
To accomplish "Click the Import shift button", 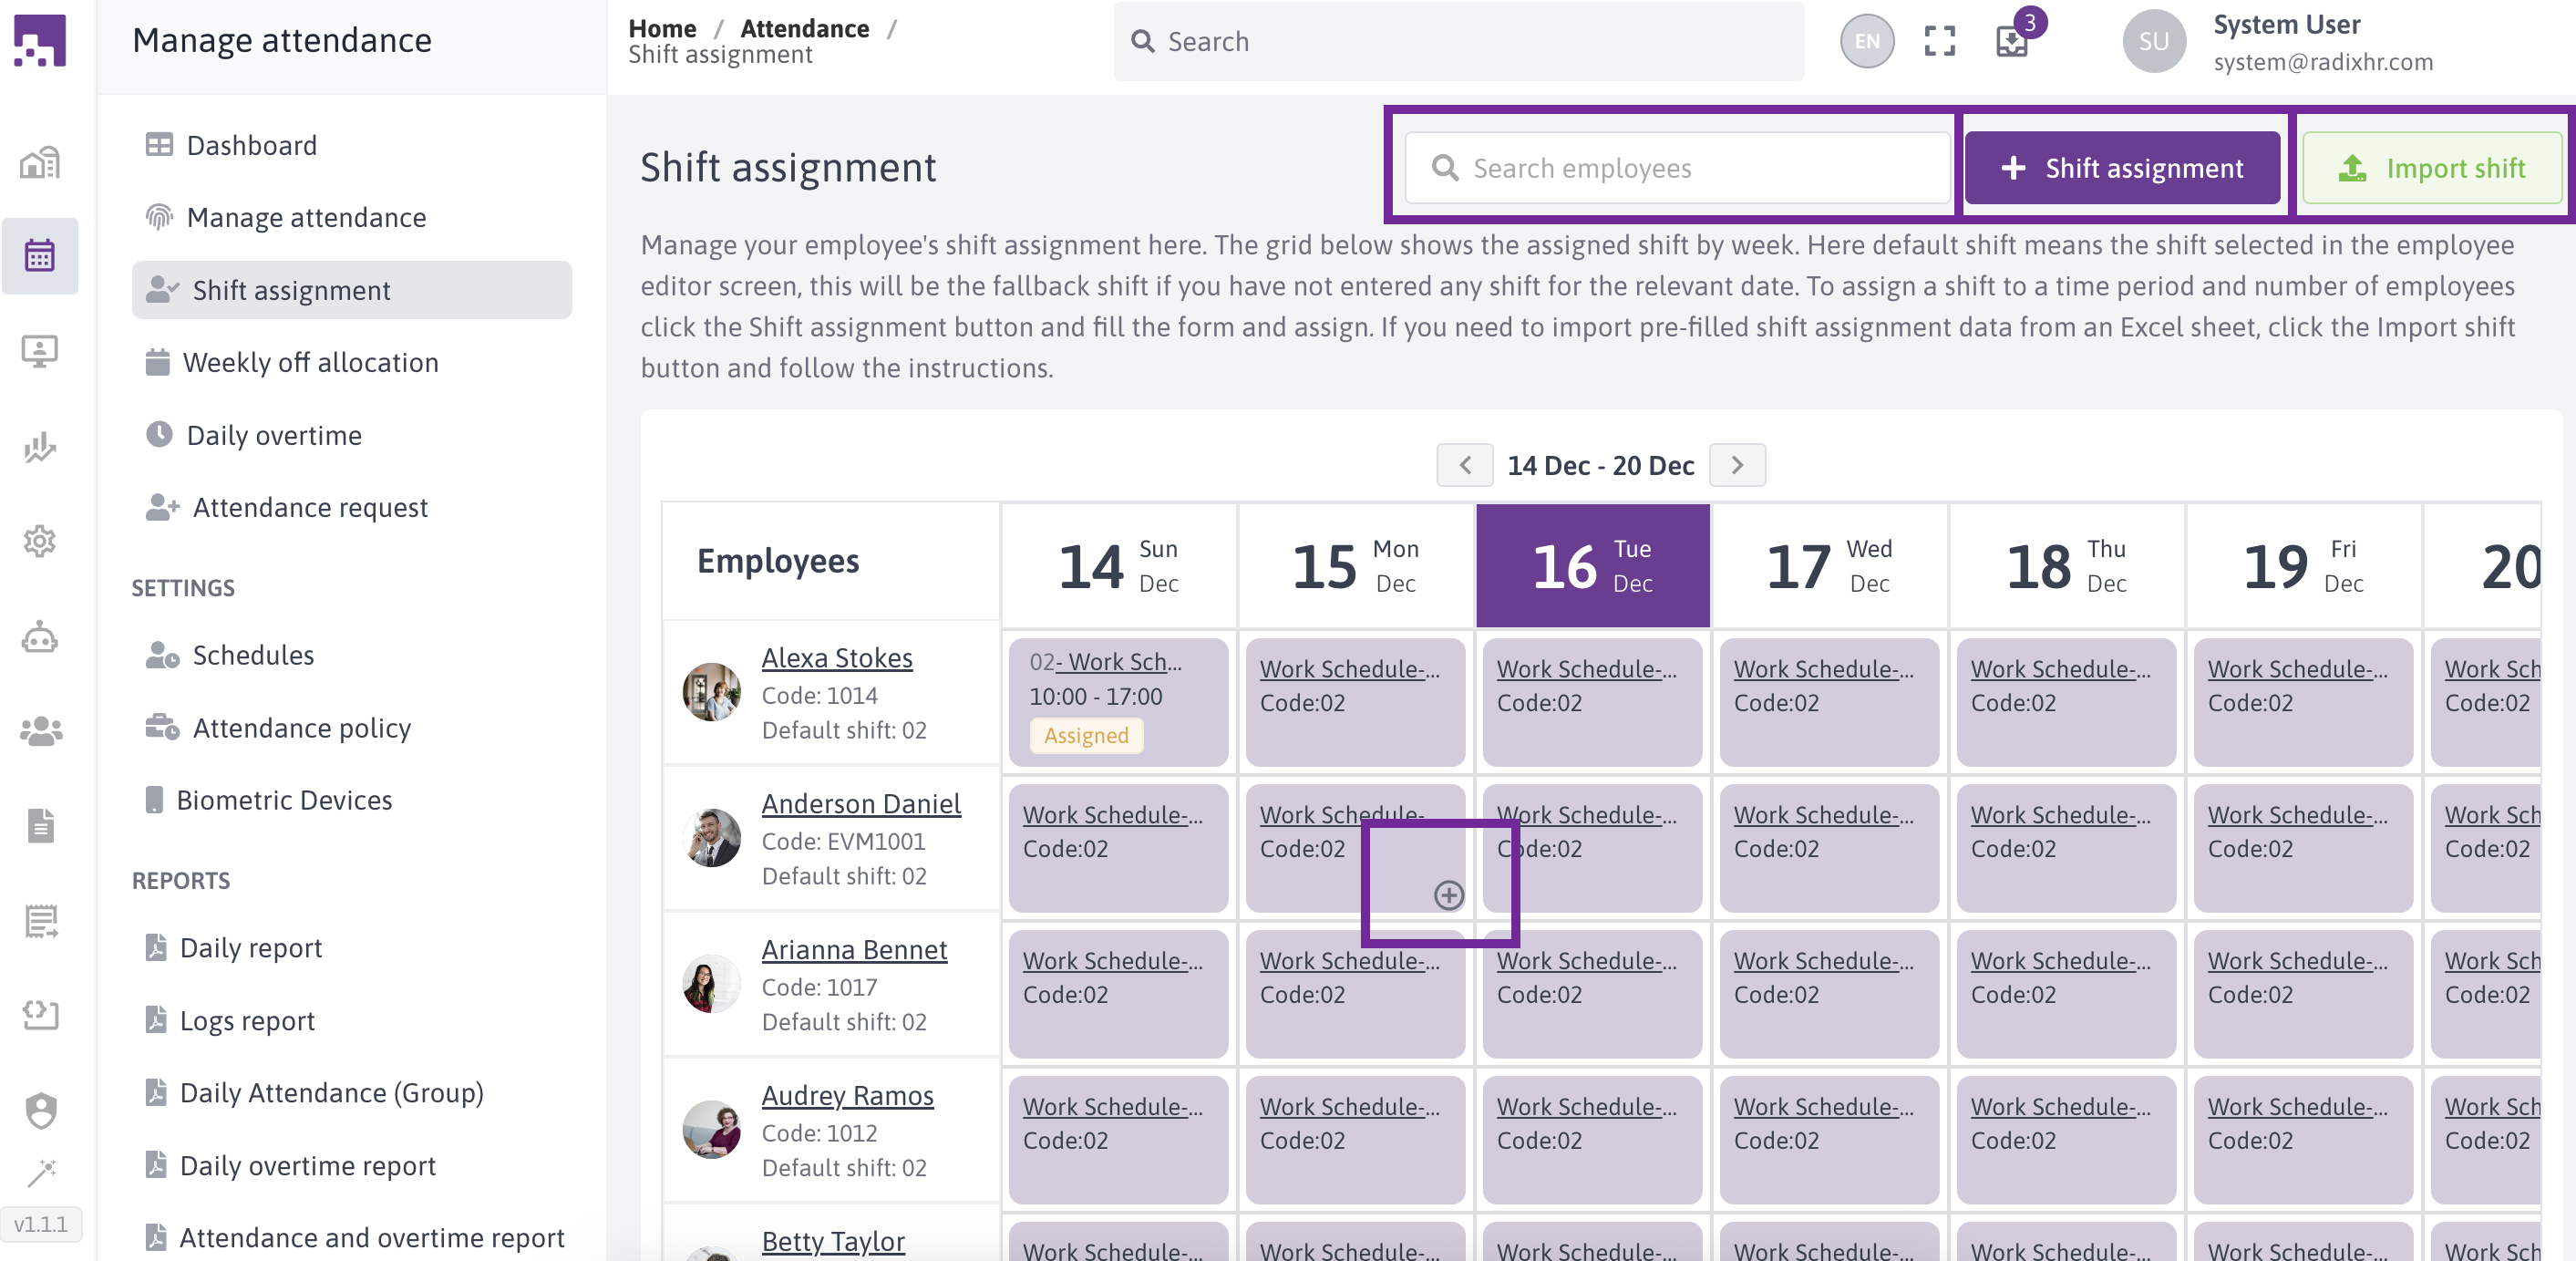I will 2432,168.
